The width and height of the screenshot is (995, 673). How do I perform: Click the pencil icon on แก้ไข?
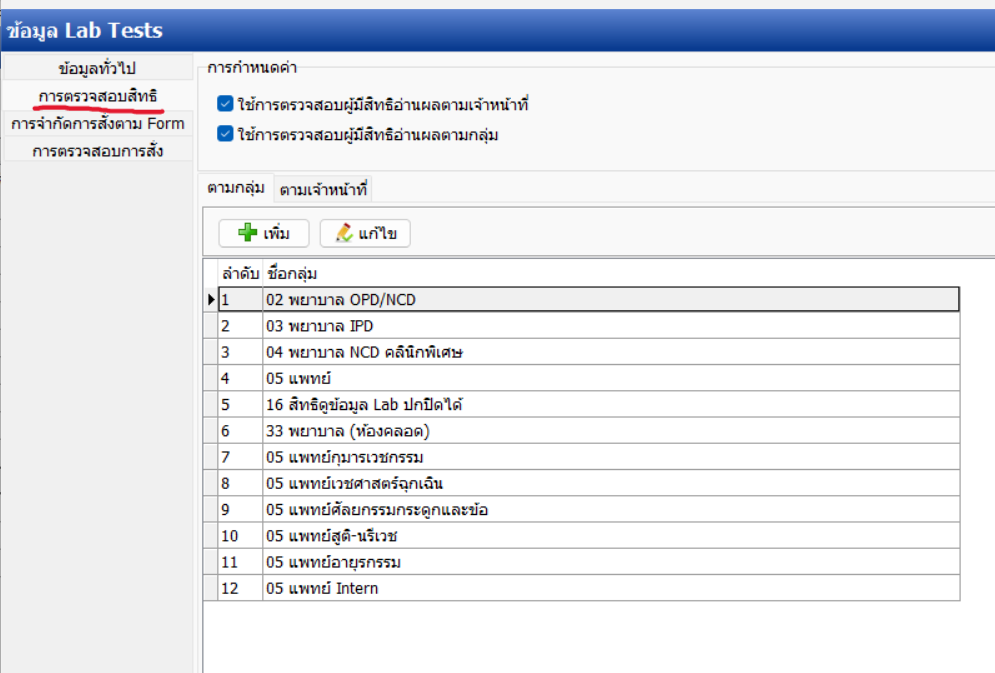point(345,233)
